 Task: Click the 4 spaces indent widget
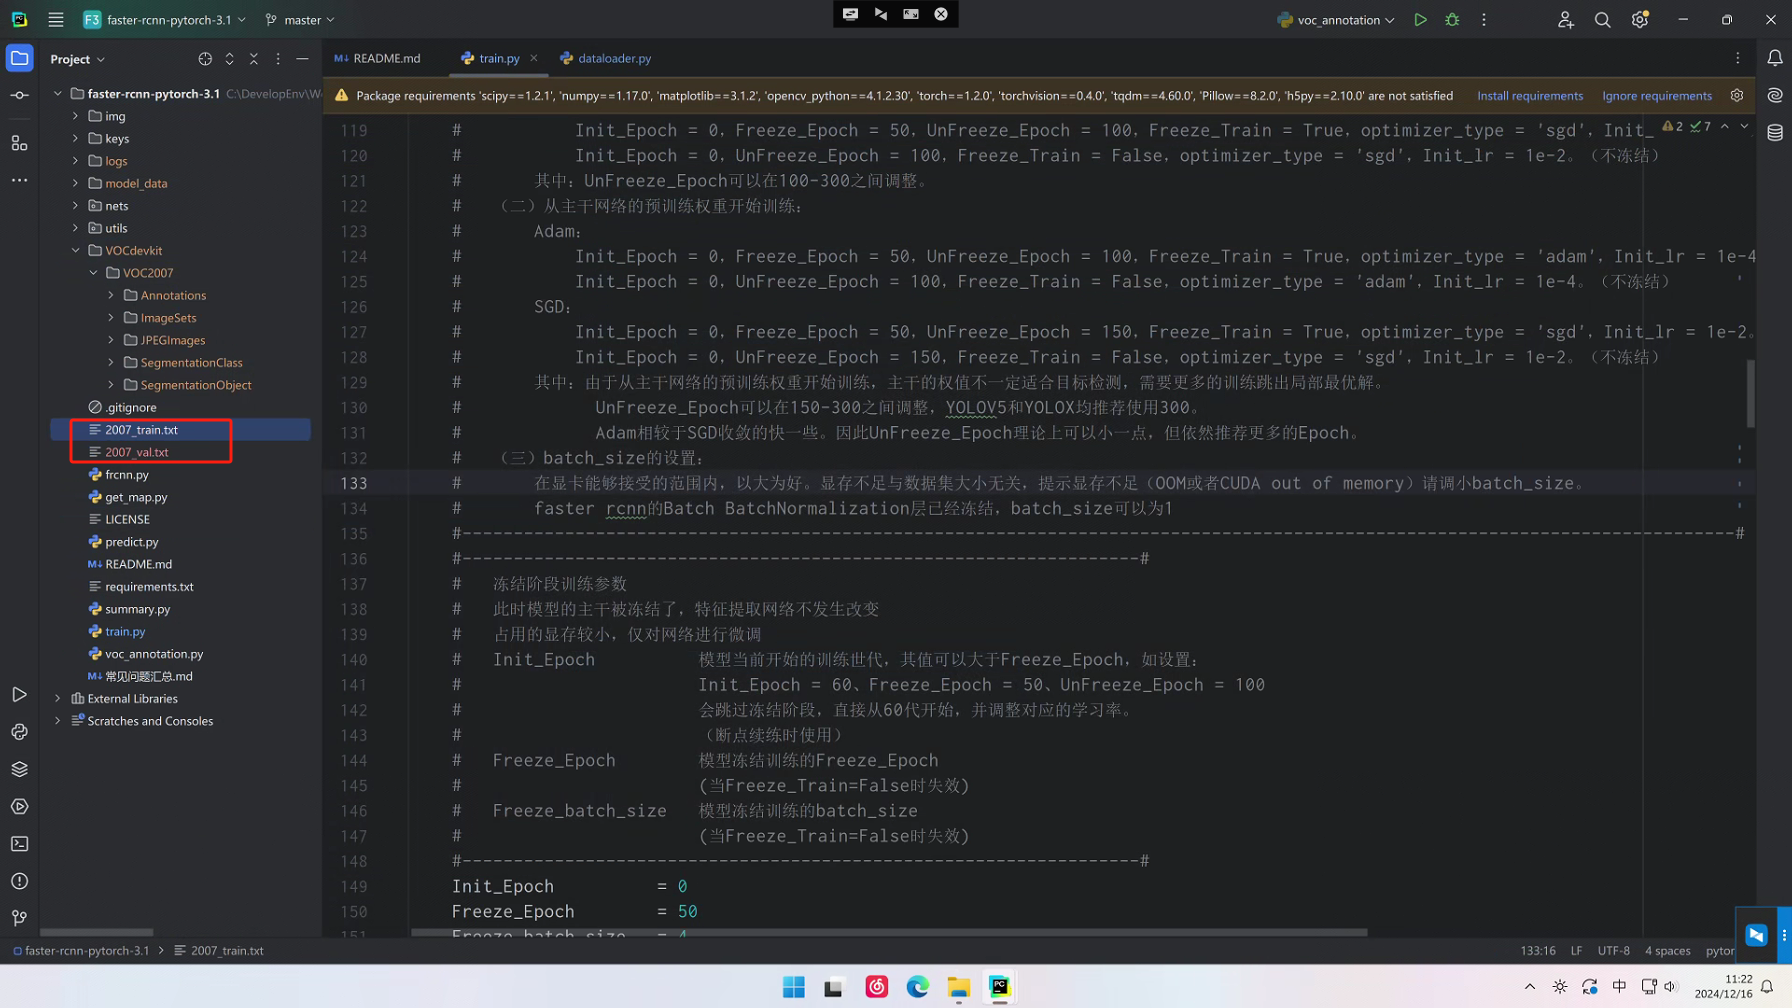(x=1667, y=951)
